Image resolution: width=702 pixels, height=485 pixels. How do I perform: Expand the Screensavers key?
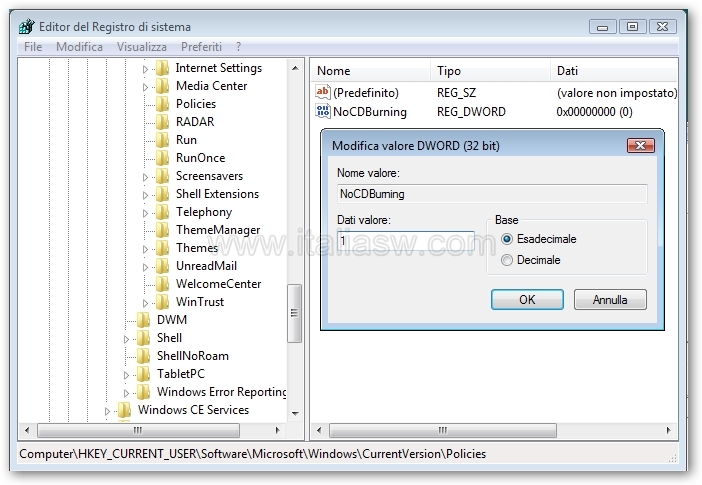point(145,177)
